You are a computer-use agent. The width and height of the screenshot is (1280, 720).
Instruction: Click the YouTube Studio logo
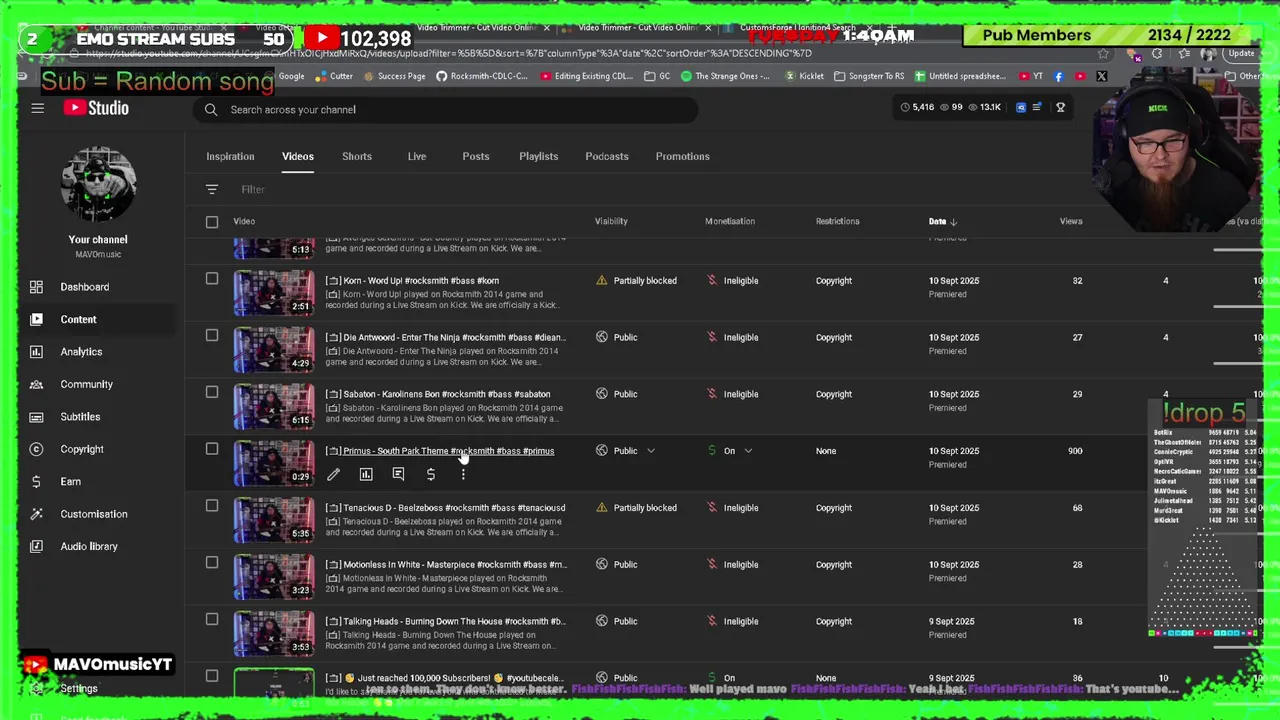[96, 108]
